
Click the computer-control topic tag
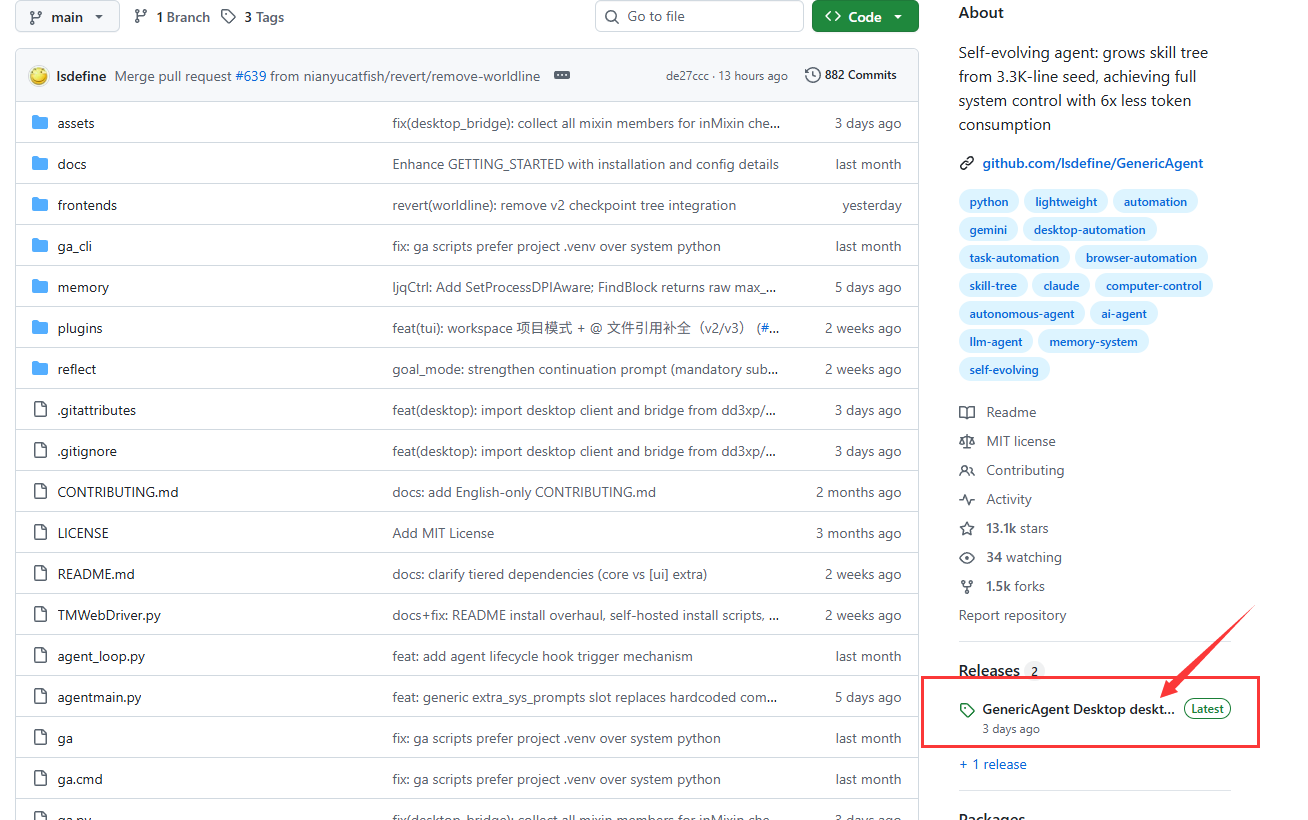pyautogui.click(x=1154, y=286)
